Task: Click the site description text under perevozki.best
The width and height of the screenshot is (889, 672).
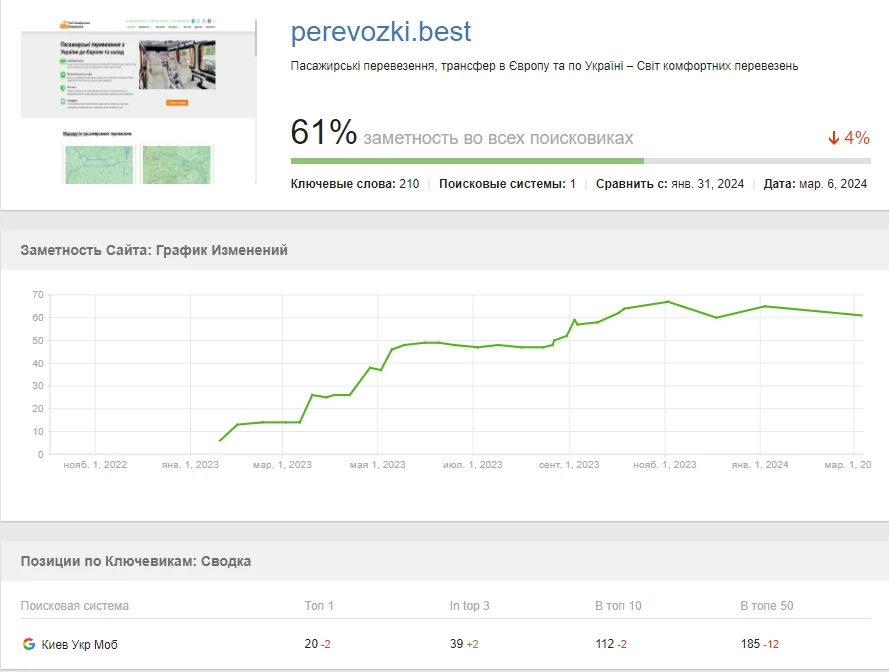Action: point(544,66)
